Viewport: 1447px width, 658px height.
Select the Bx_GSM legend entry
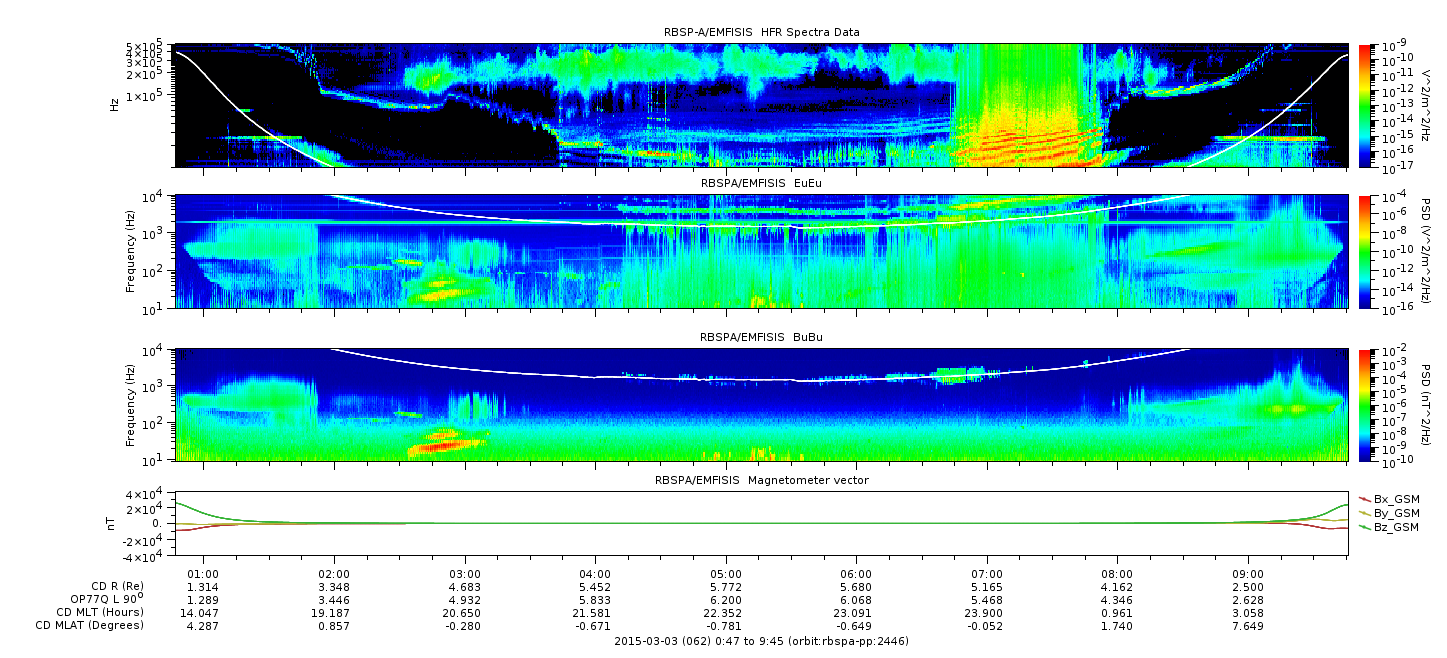click(1395, 498)
